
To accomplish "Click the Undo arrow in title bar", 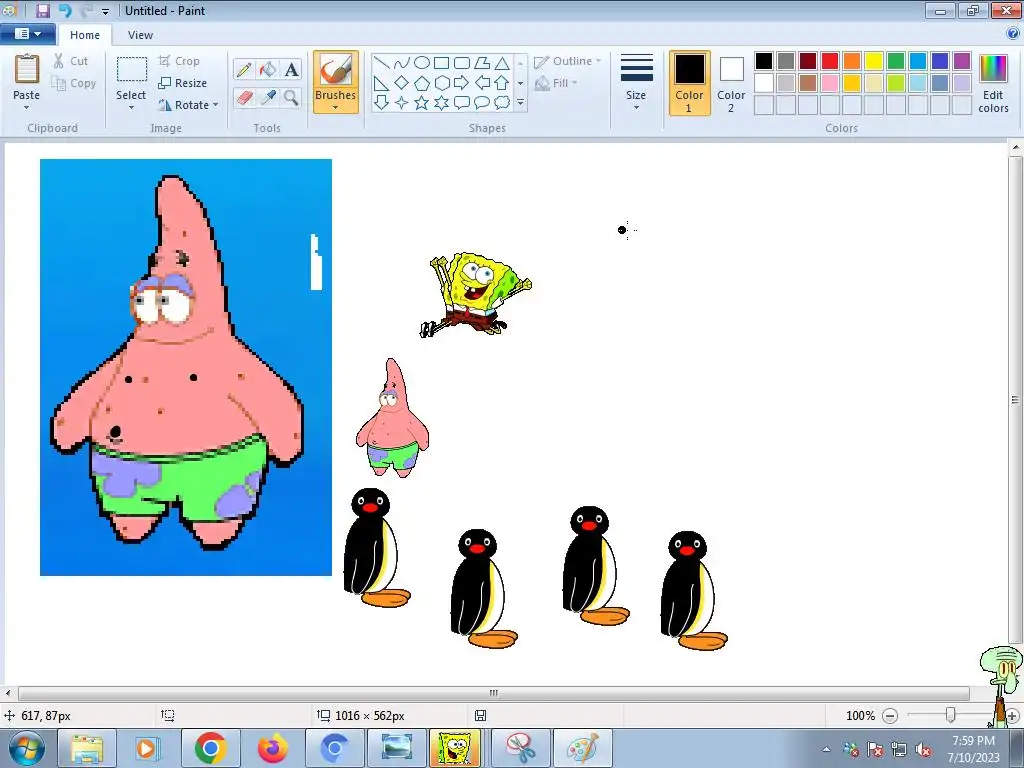I will coord(65,10).
